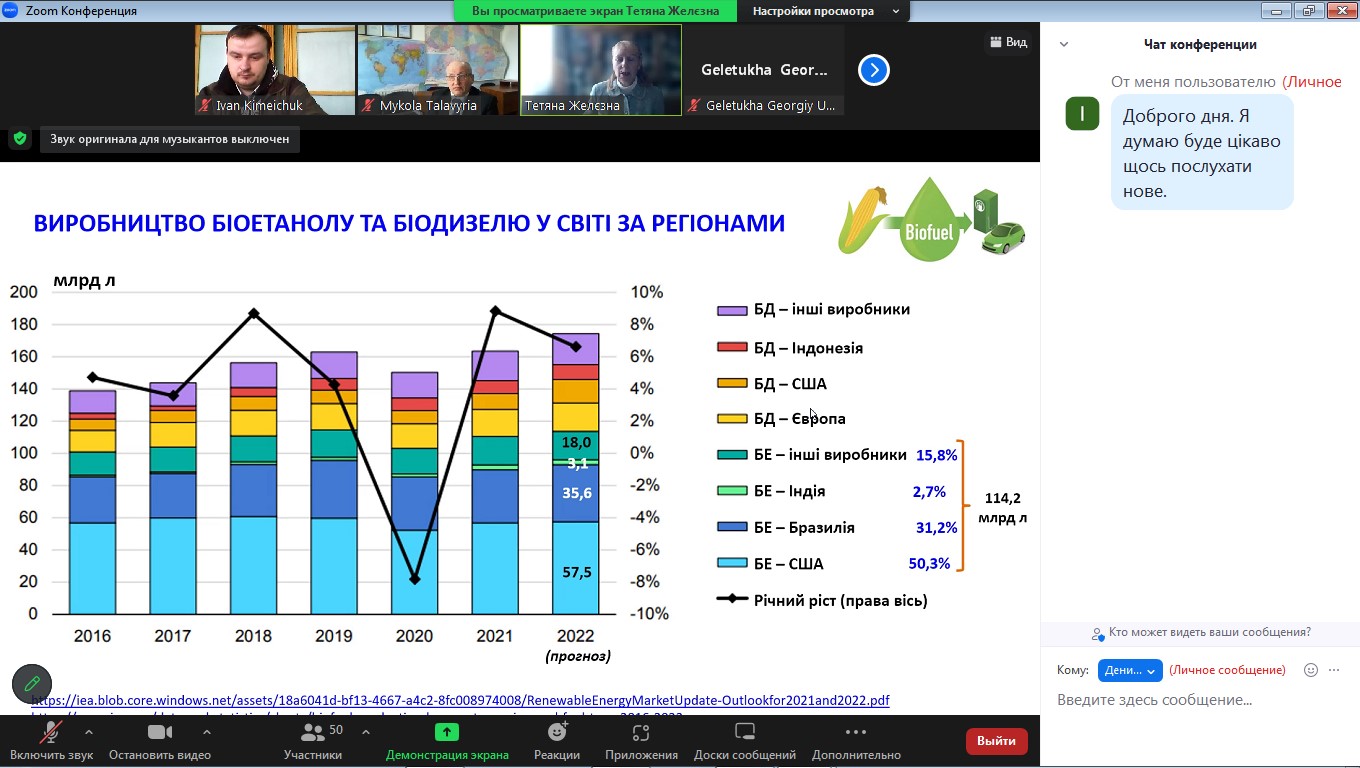Click the Выйти leave button

point(996,741)
